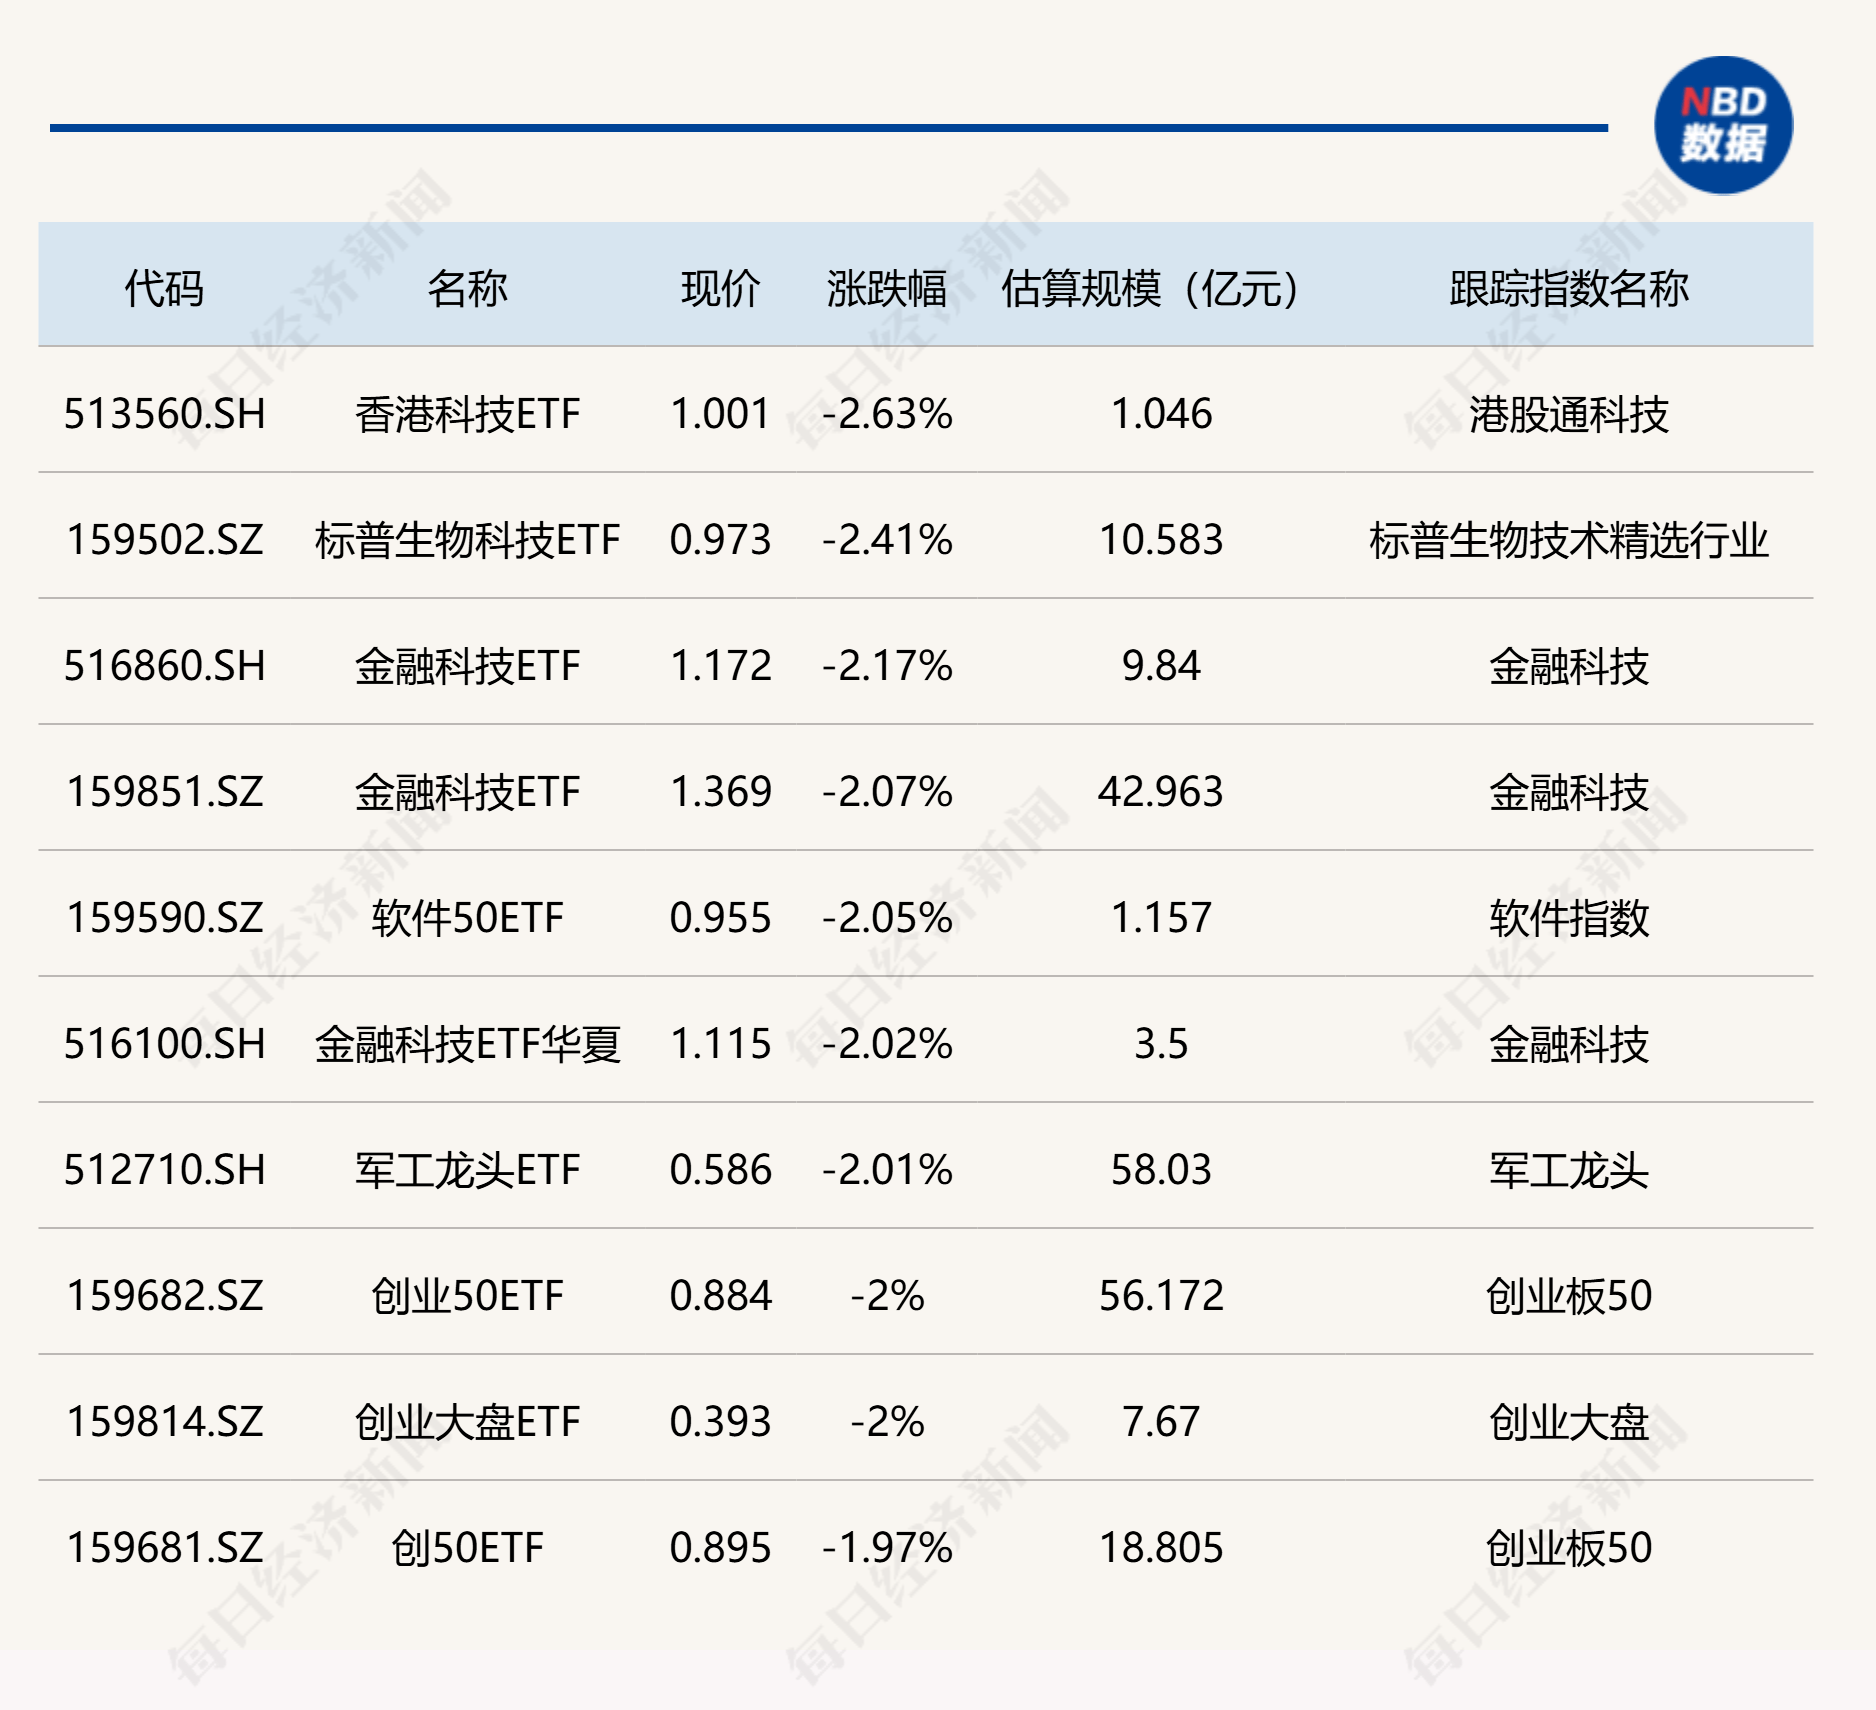The height and width of the screenshot is (1710, 1876).
Task: Select code 159681.SZ
Action: click(165, 1548)
